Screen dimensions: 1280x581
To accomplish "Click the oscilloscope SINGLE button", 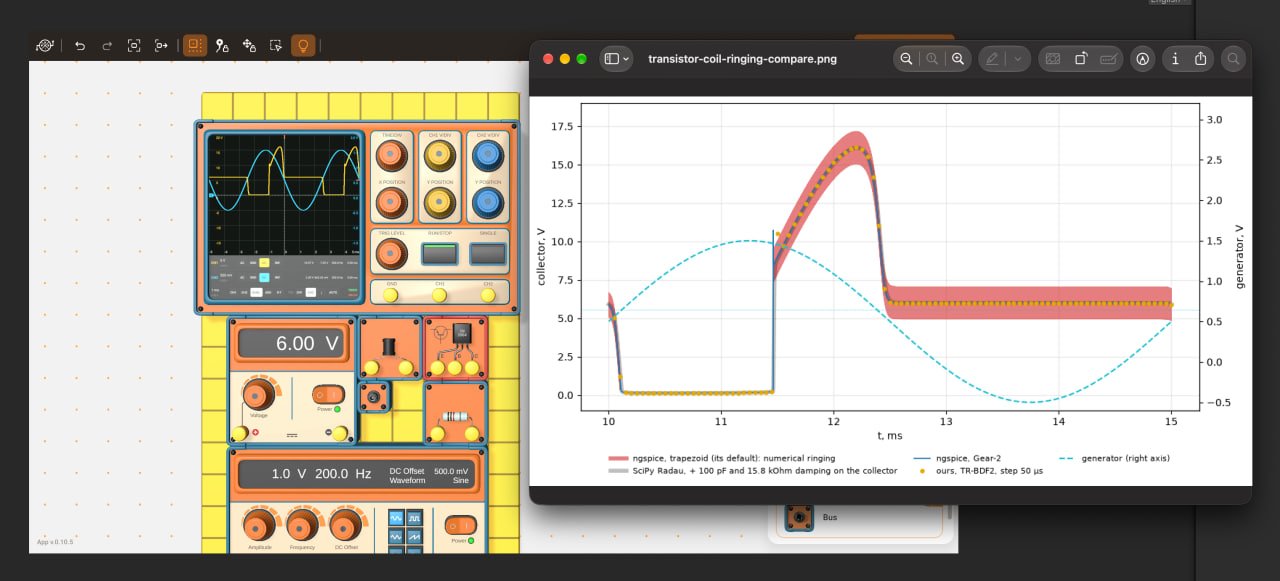I will tap(487, 253).
